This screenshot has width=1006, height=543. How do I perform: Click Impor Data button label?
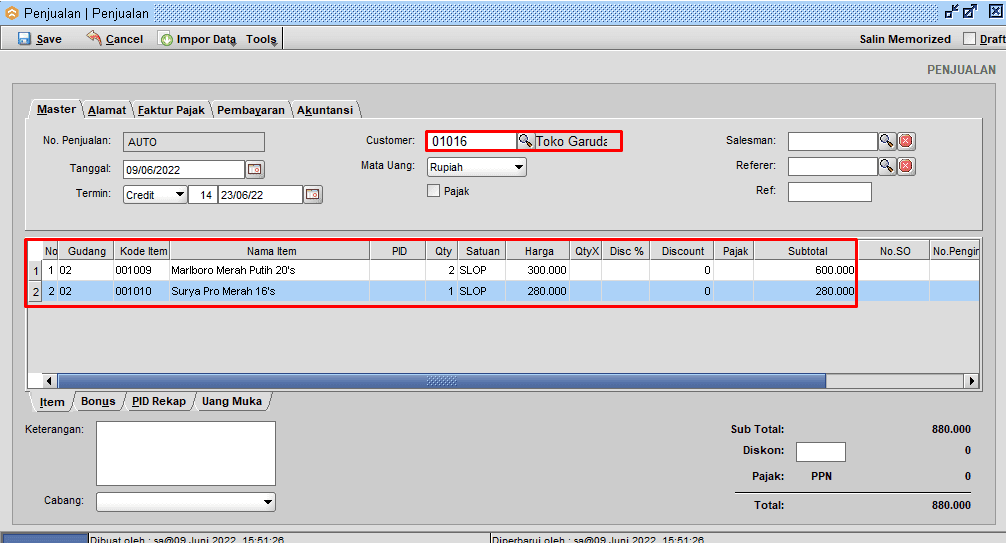click(x=207, y=39)
